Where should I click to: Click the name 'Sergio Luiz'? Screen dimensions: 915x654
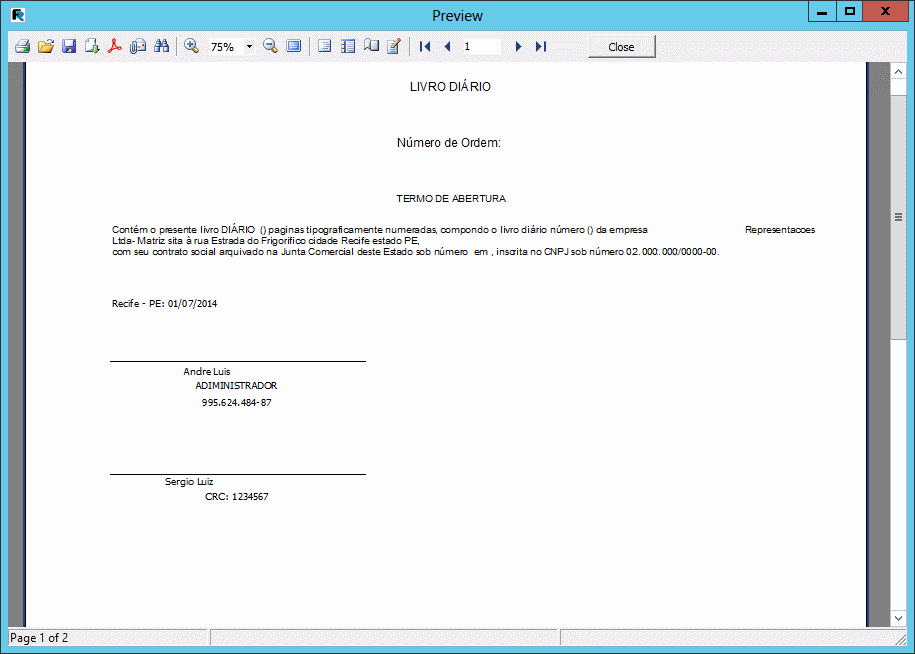188,482
